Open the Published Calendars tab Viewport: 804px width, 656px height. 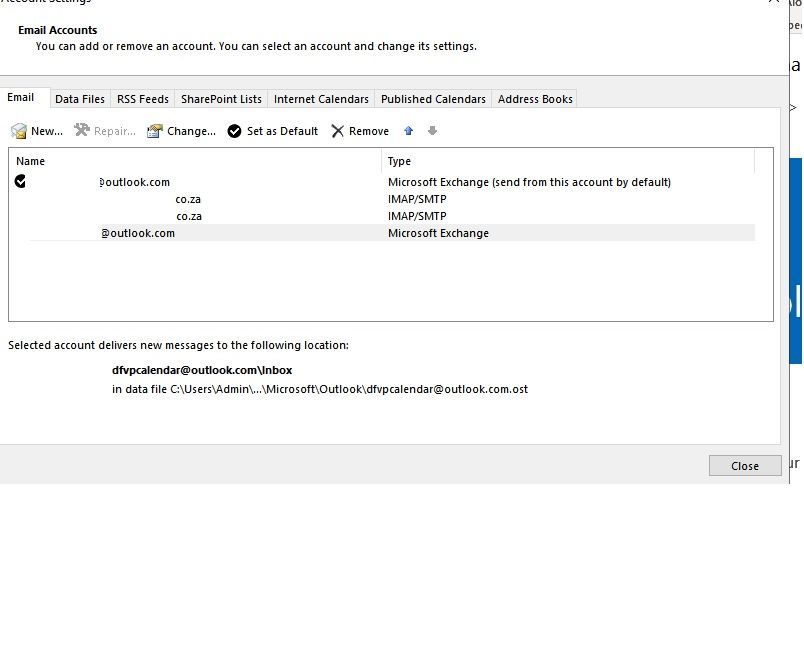(x=433, y=99)
